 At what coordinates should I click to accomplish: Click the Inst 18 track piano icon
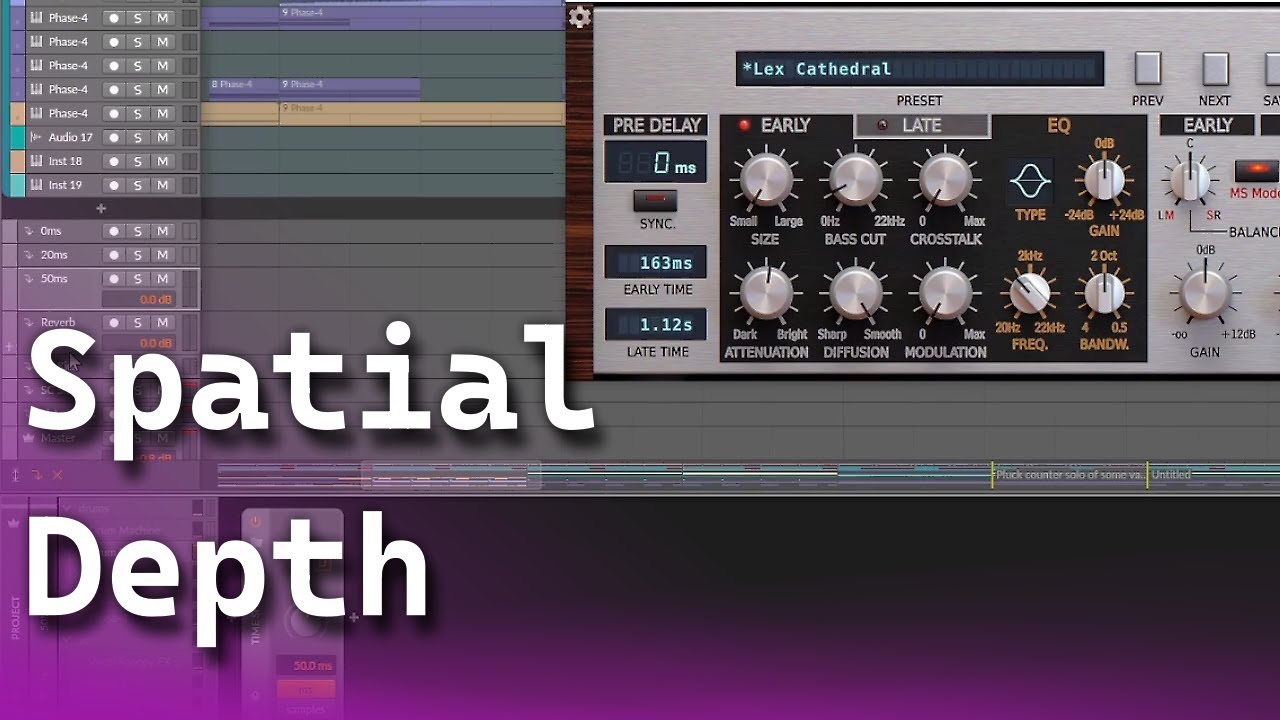(36, 161)
